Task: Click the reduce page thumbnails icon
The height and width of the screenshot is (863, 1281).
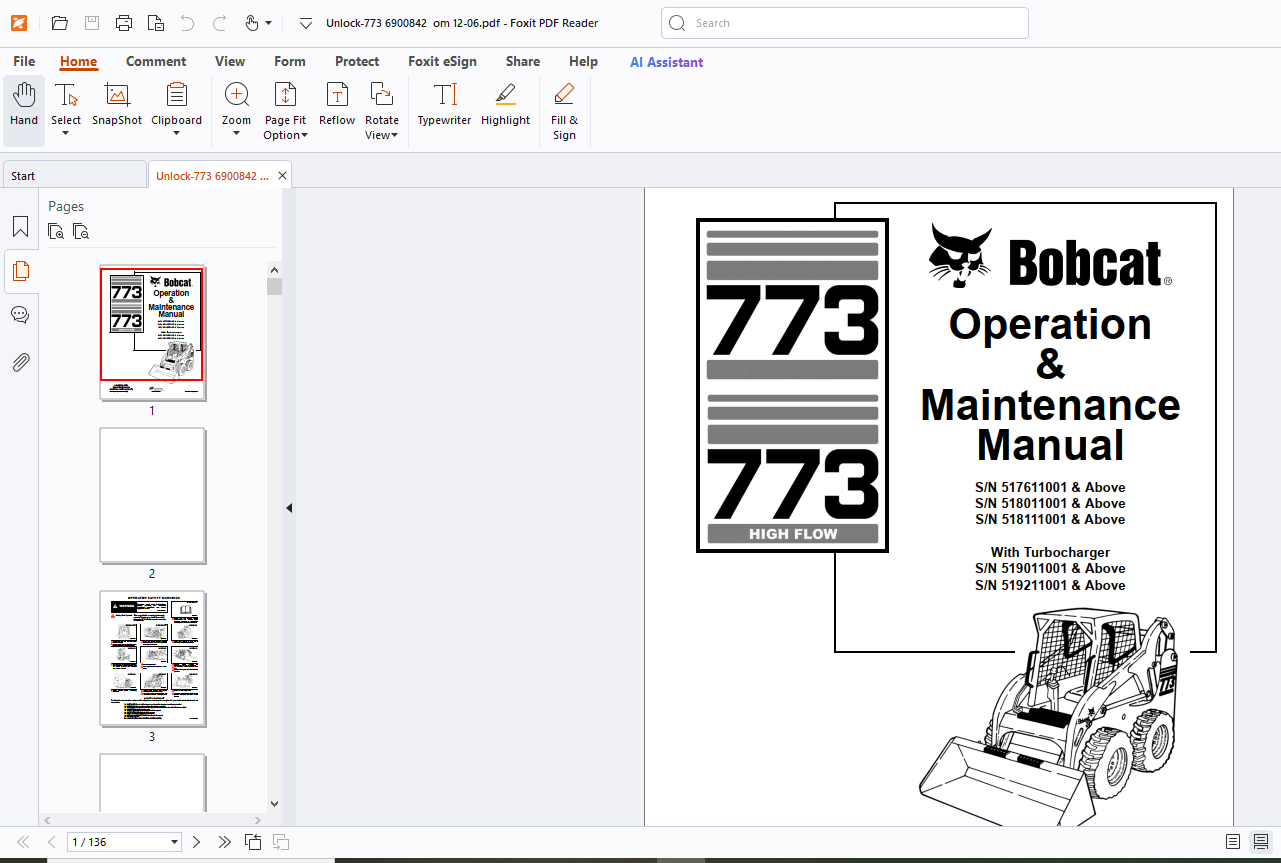Action: (x=81, y=231)
